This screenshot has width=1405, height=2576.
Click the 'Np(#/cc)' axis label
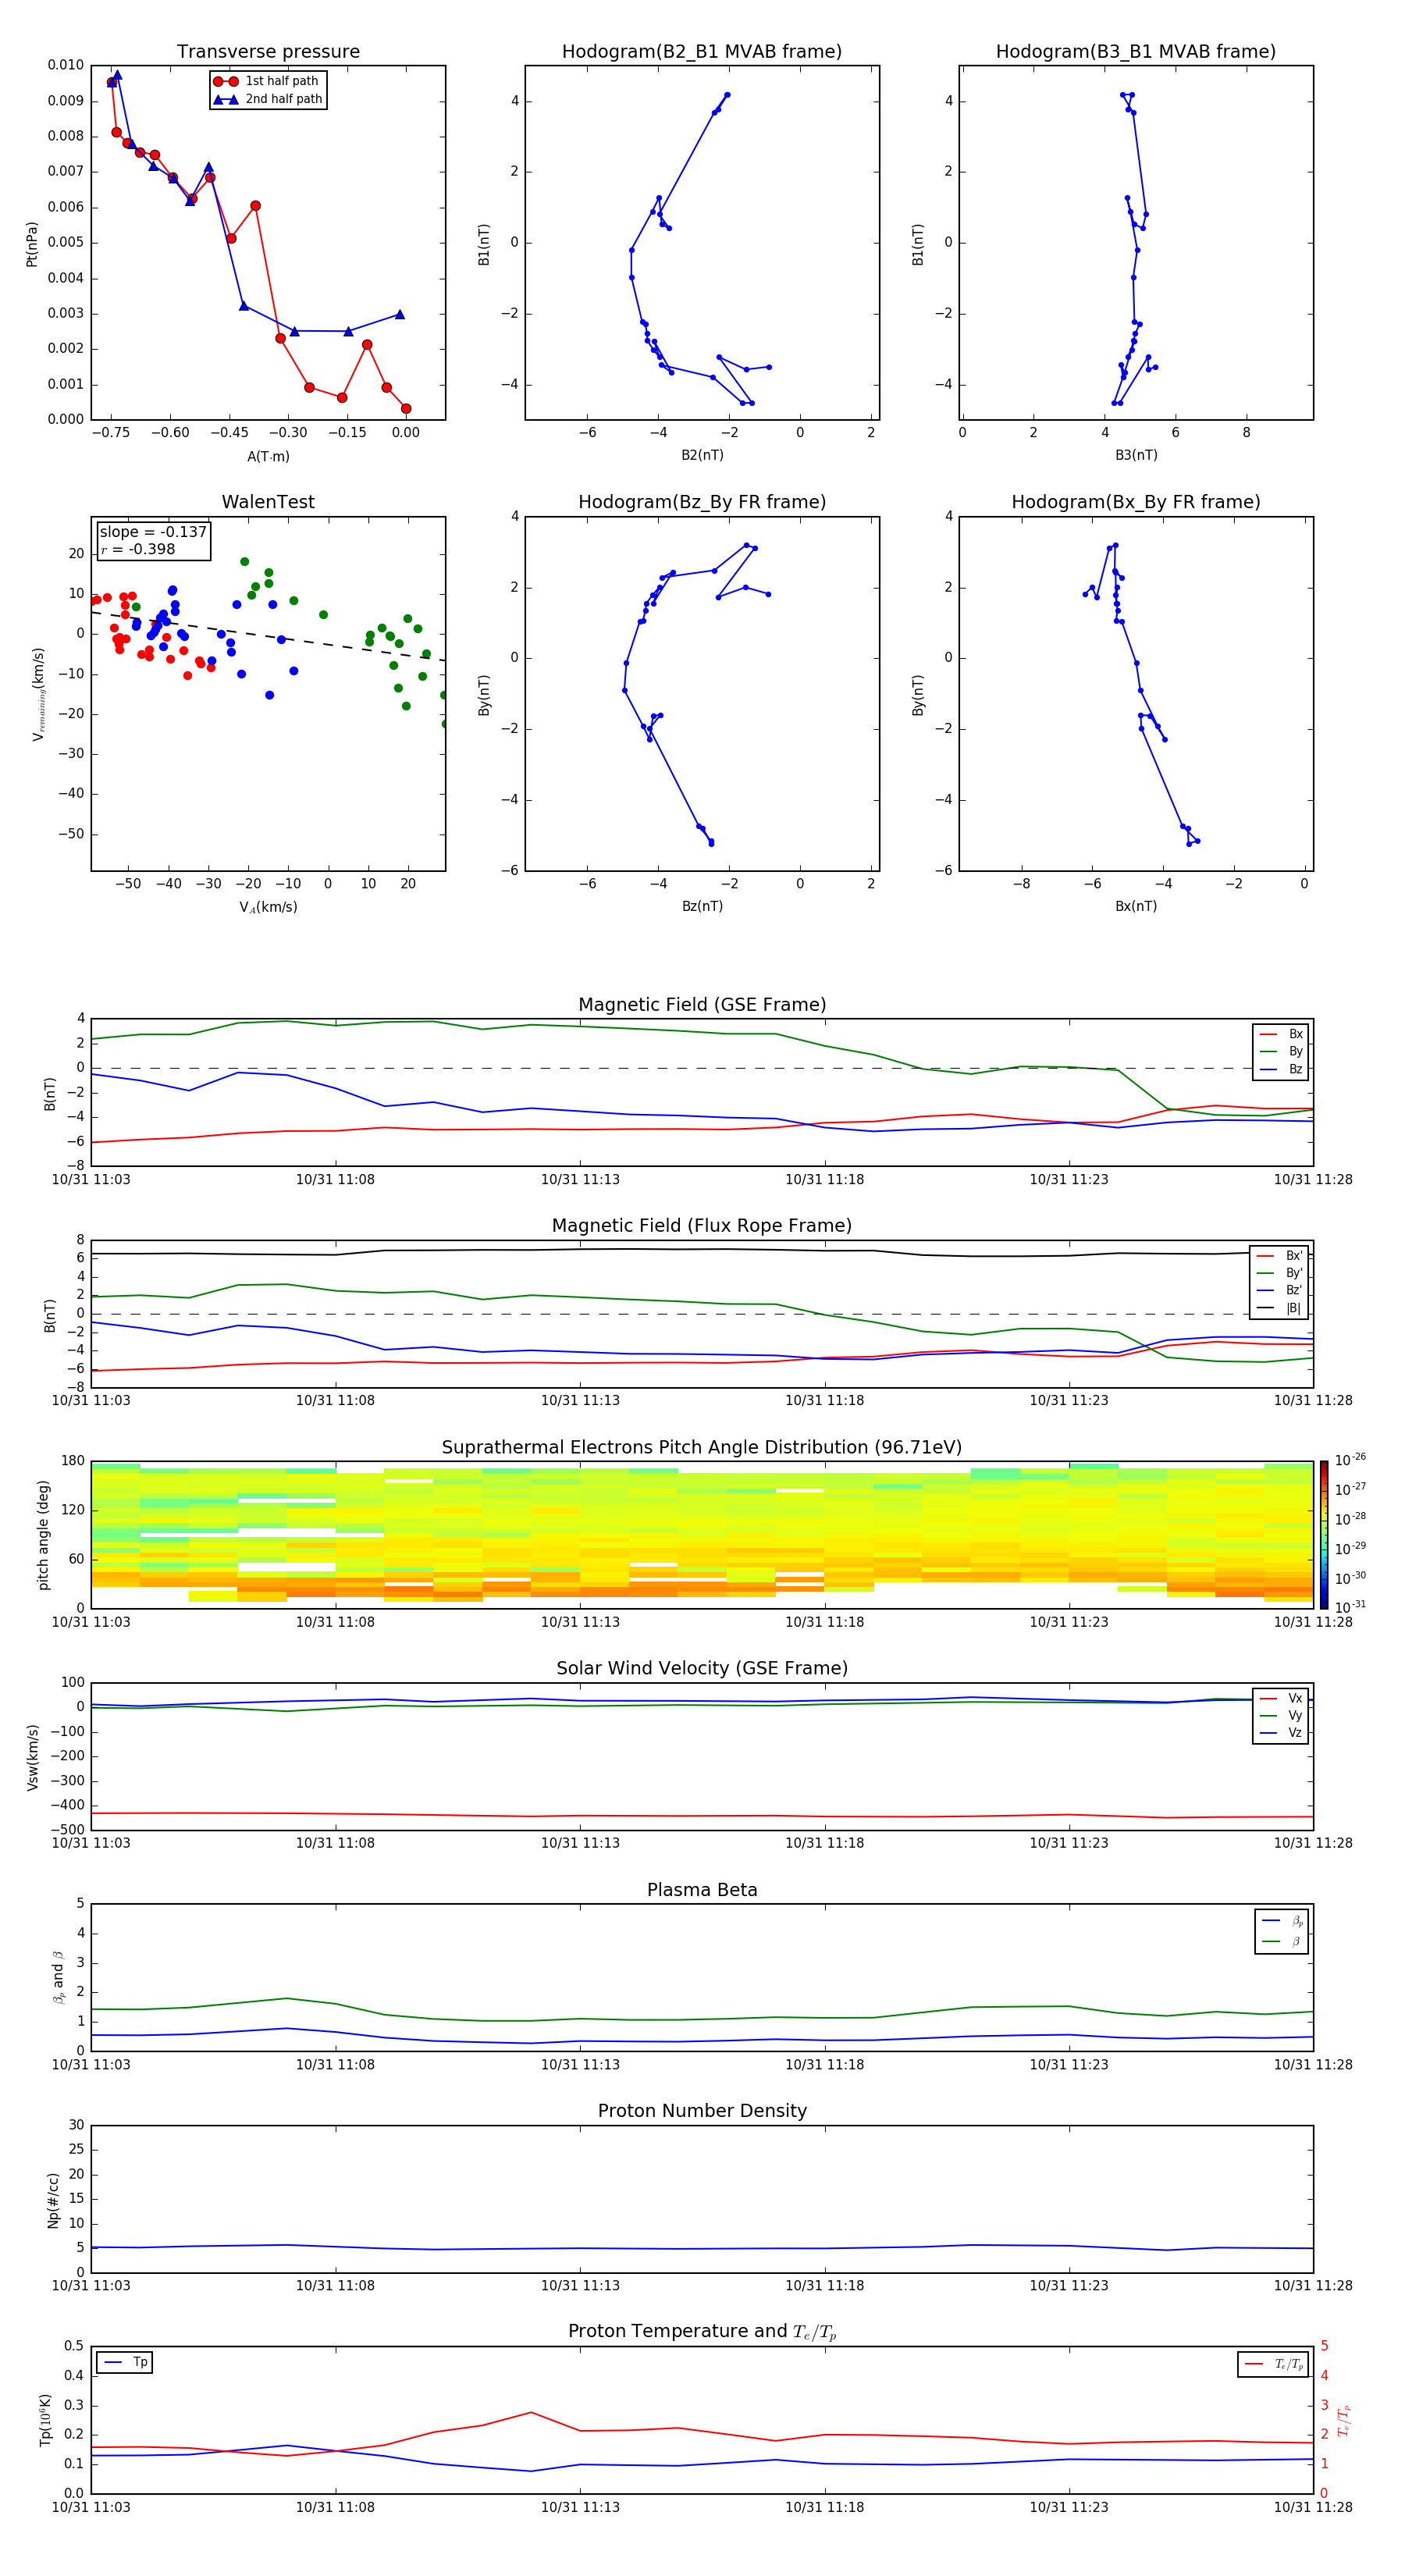pyautogui.click(x=53, y=2200)
